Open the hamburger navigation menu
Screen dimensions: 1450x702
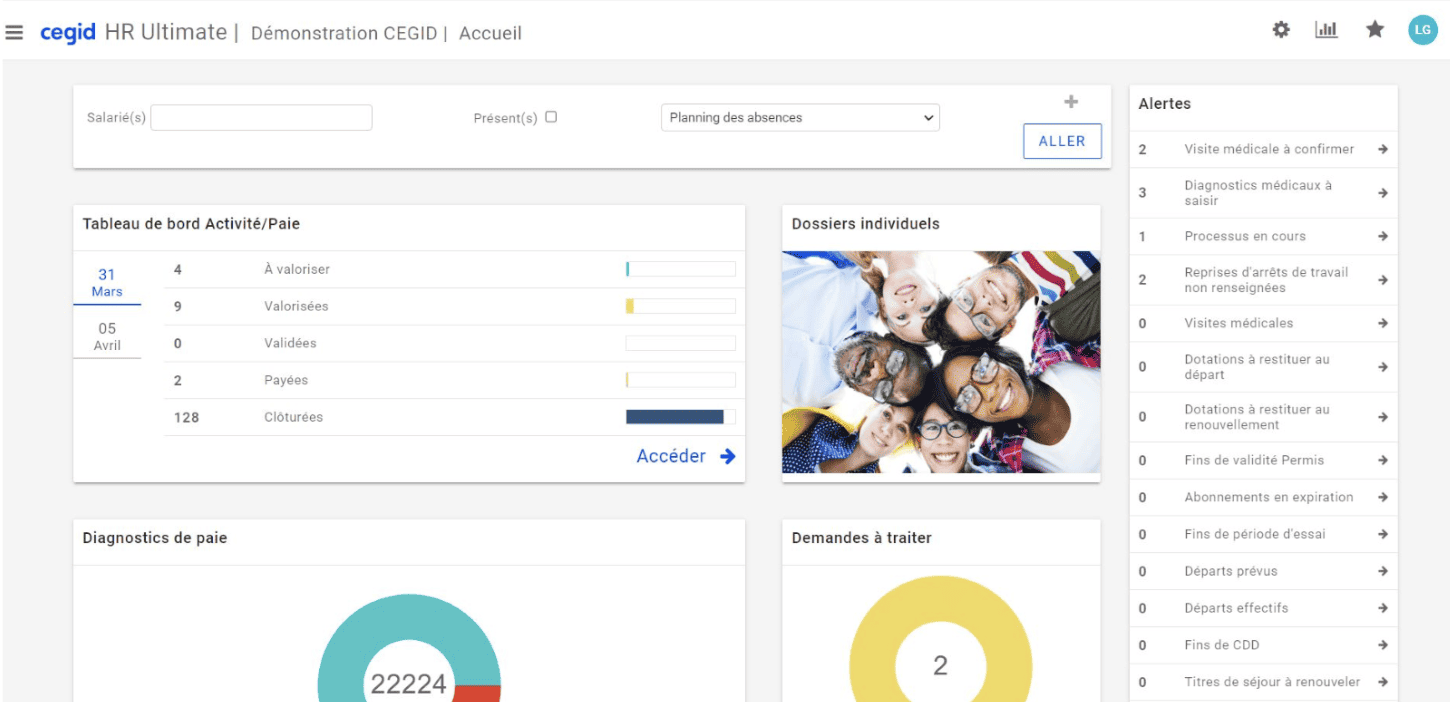pos(14,33)
